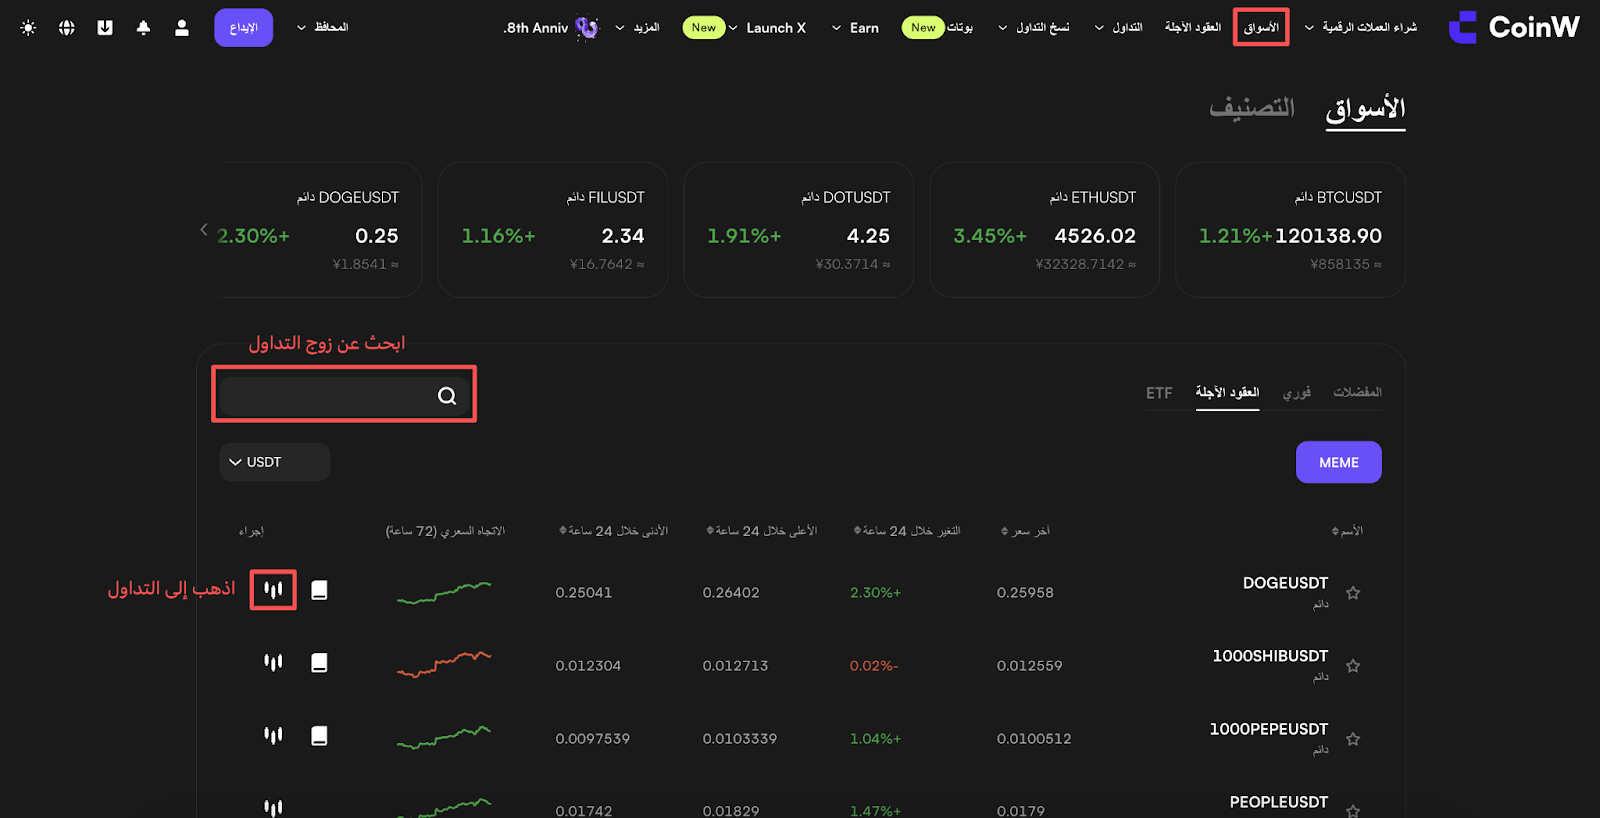Click the 1000PEPEUSDT 72-hour trend sparkline

[444, 738]
